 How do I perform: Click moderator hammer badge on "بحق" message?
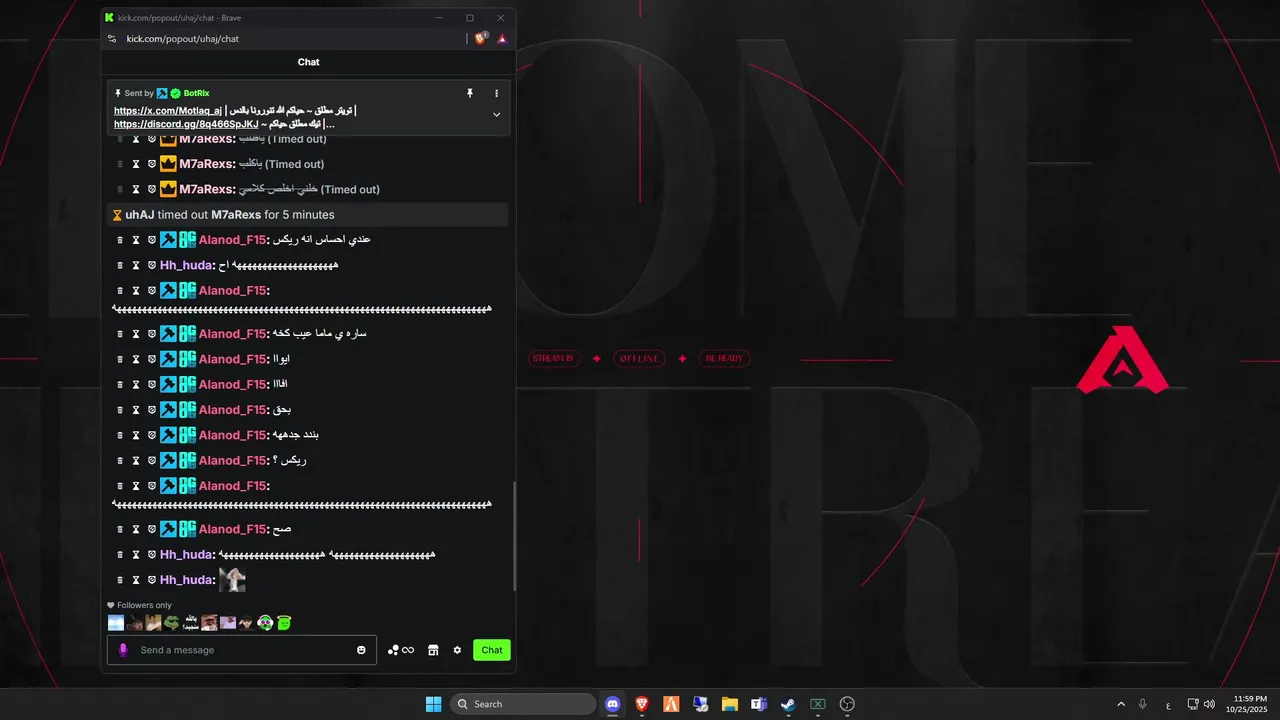pyautogui.click(x=168, y=410)
